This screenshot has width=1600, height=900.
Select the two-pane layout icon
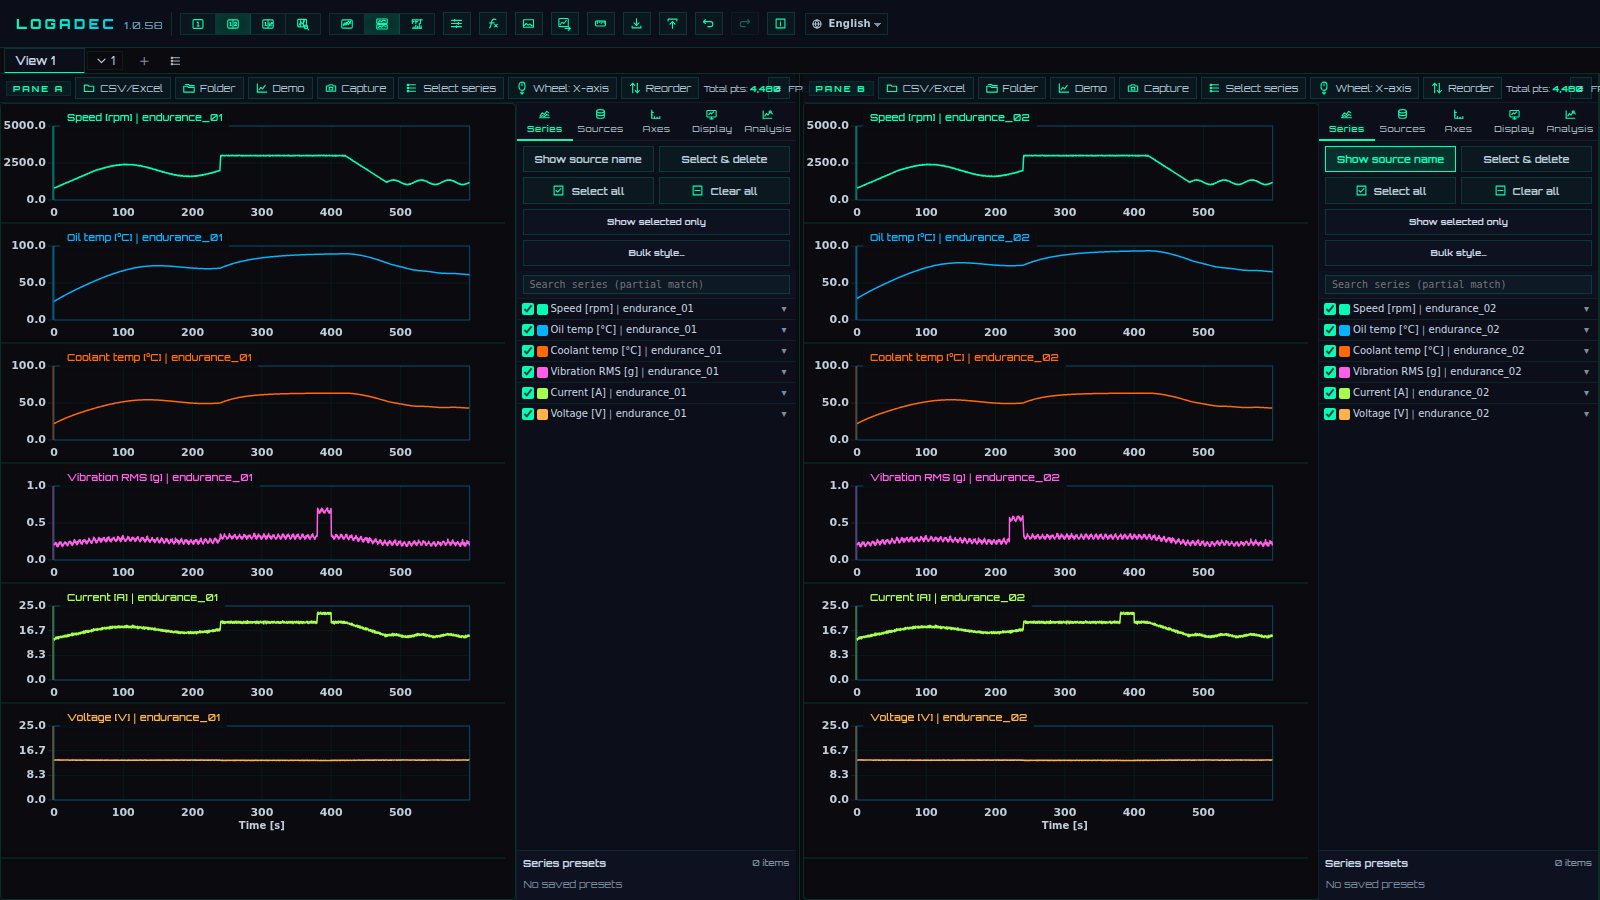click(233, 24)
